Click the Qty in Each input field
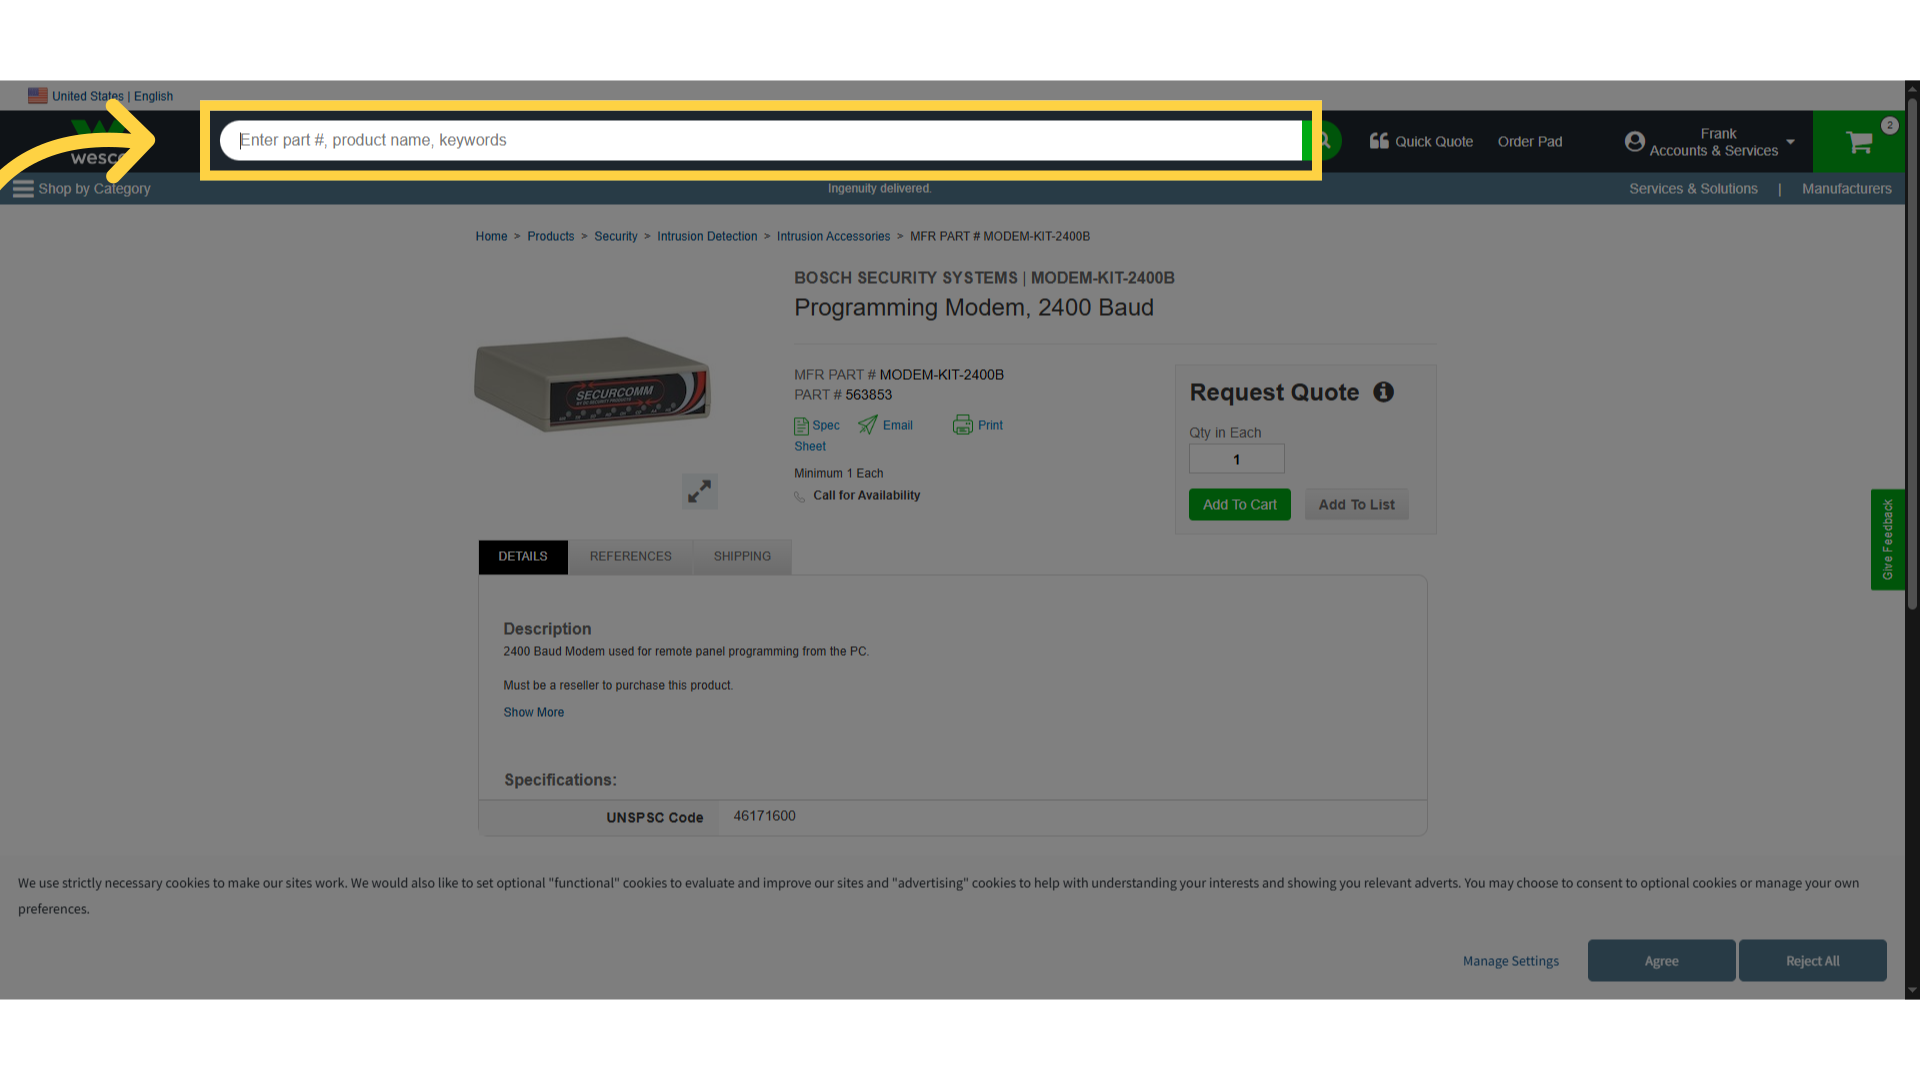 tap(1236, 459)
